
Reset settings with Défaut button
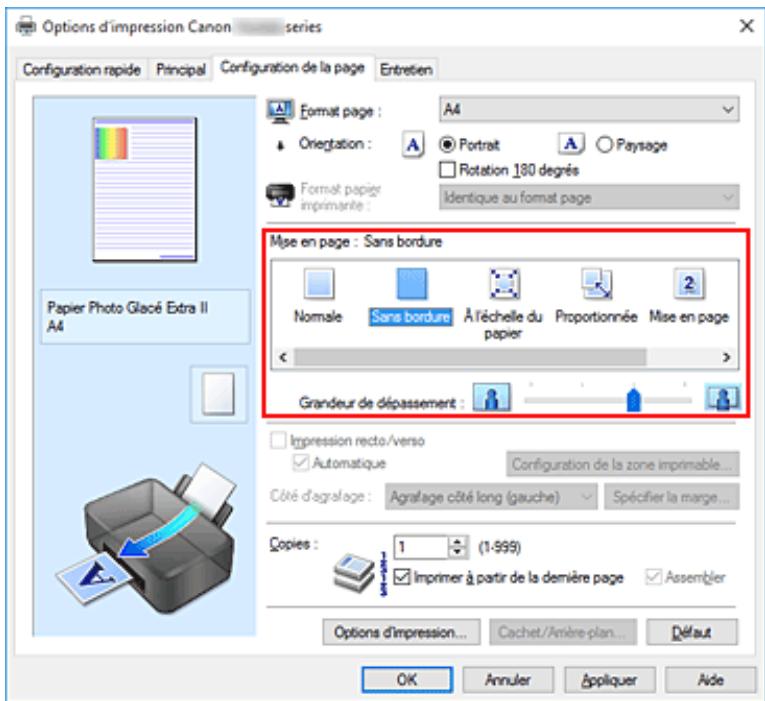pyautogui.click(x=692, y=632)
